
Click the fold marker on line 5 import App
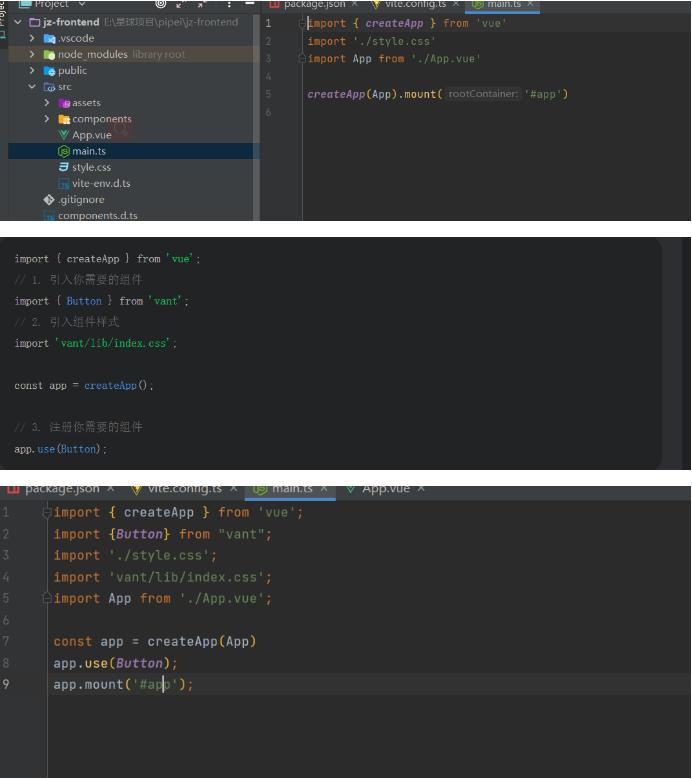tap(47, 598)
